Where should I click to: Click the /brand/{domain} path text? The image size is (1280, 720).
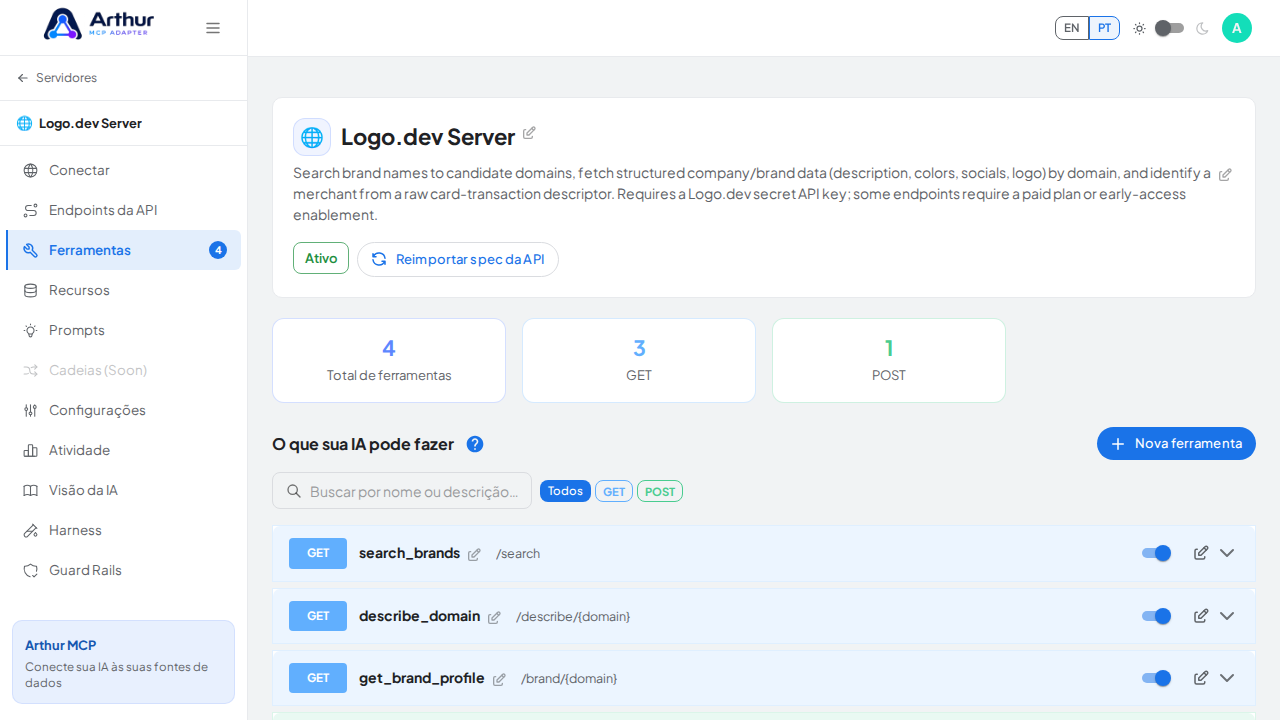(x=569, y=679)
